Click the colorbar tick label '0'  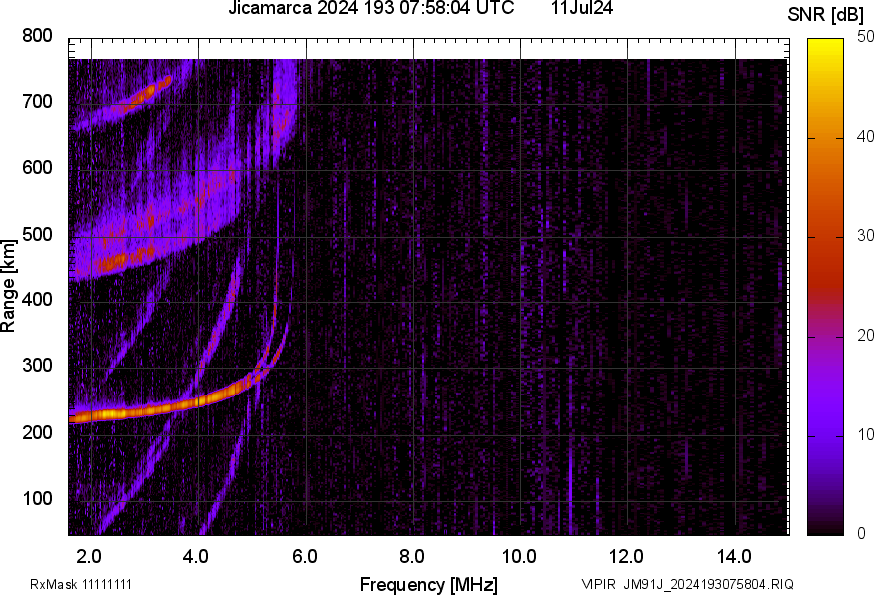click(862, 534)
